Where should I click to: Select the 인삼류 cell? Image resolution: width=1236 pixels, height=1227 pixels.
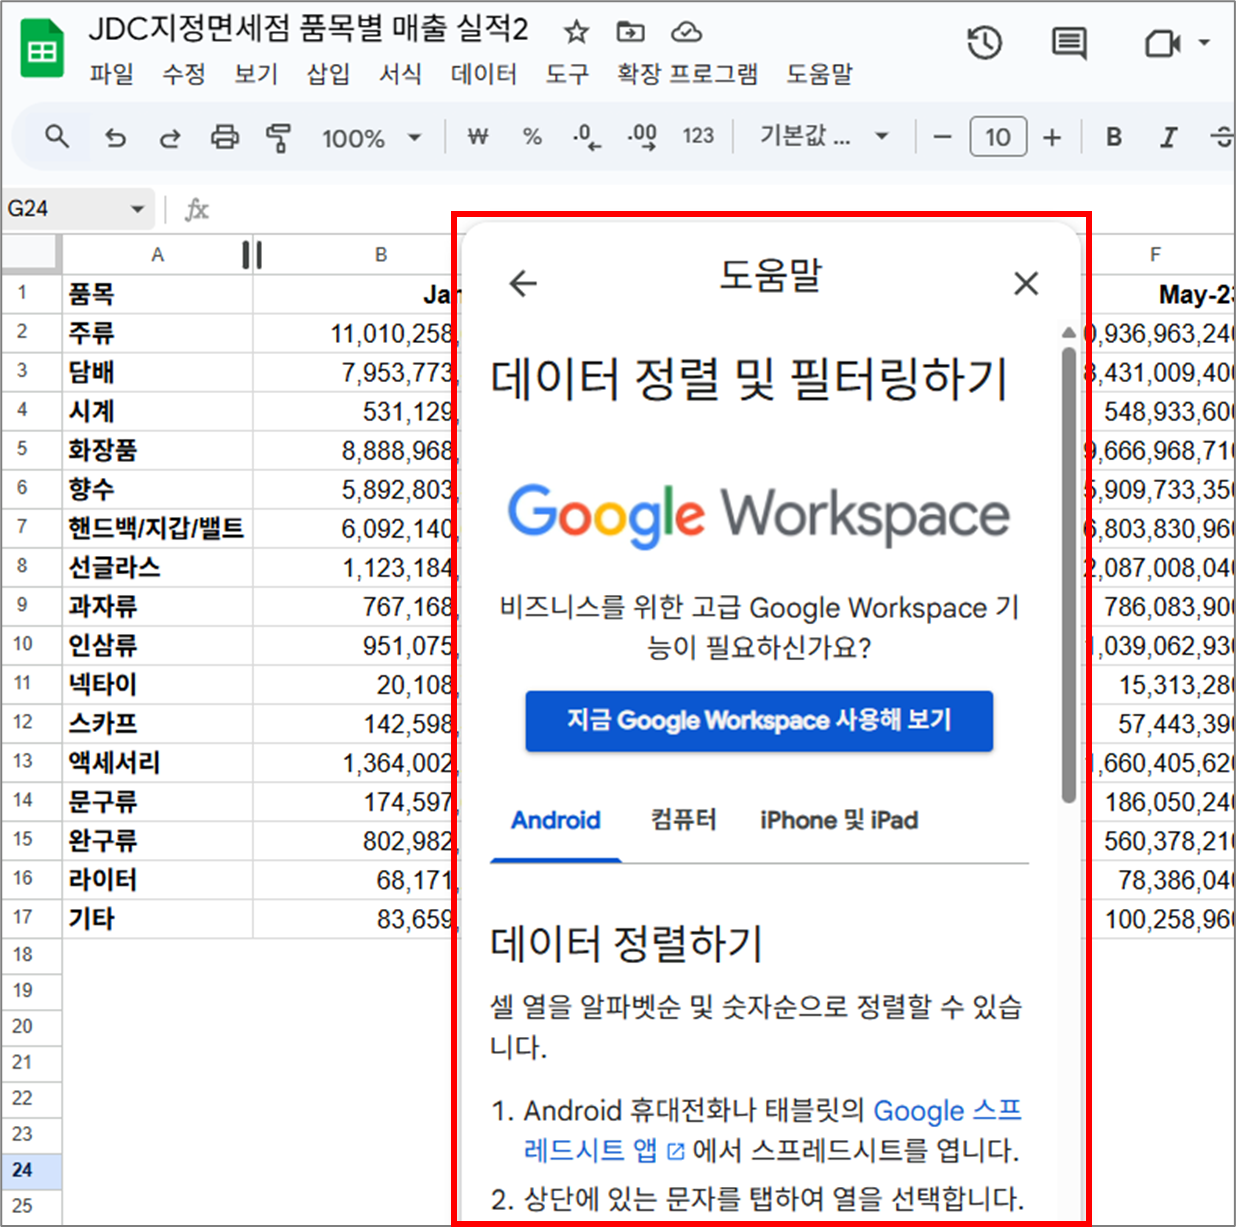[157, 645]
